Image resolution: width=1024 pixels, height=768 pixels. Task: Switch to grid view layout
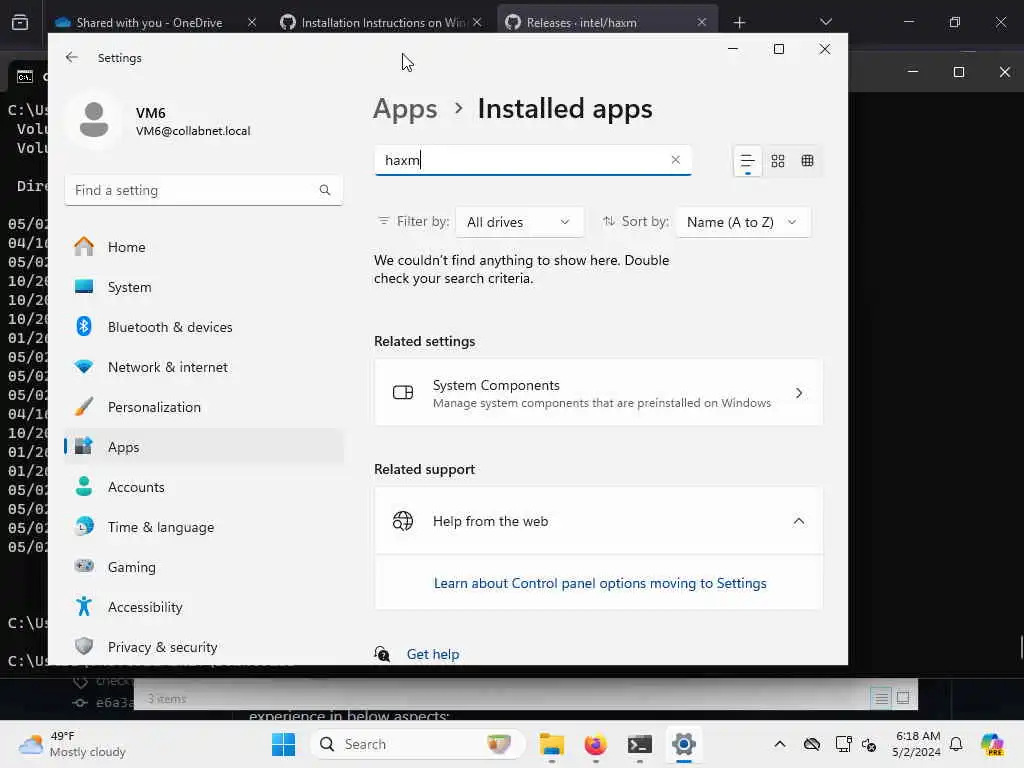778,161
